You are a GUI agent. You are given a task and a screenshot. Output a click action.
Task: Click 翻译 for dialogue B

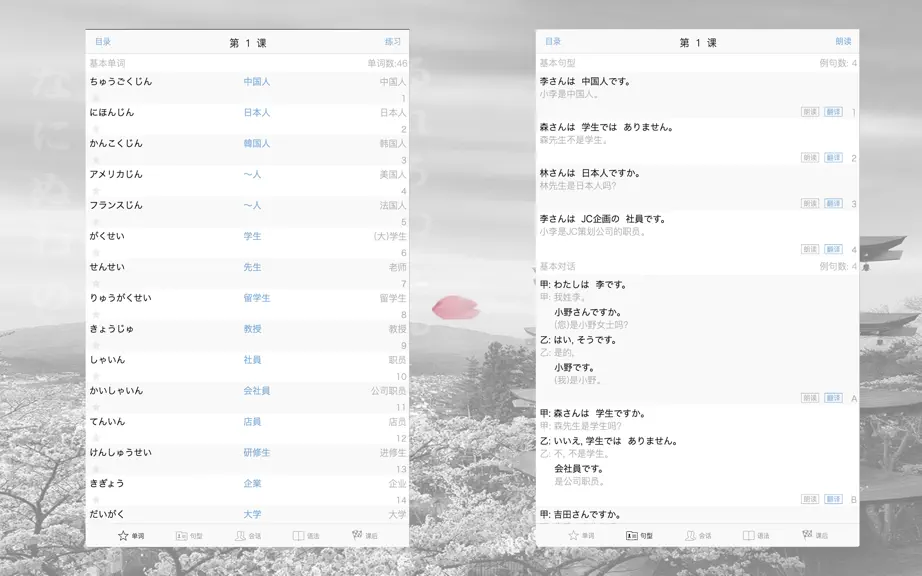[833, 499]
